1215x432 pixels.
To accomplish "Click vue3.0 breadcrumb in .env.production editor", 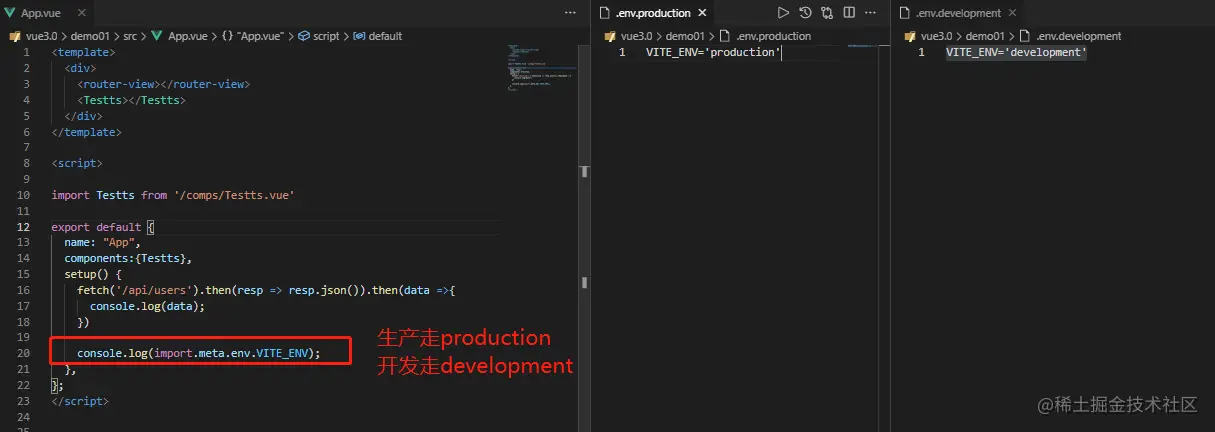I will [637, 36].
